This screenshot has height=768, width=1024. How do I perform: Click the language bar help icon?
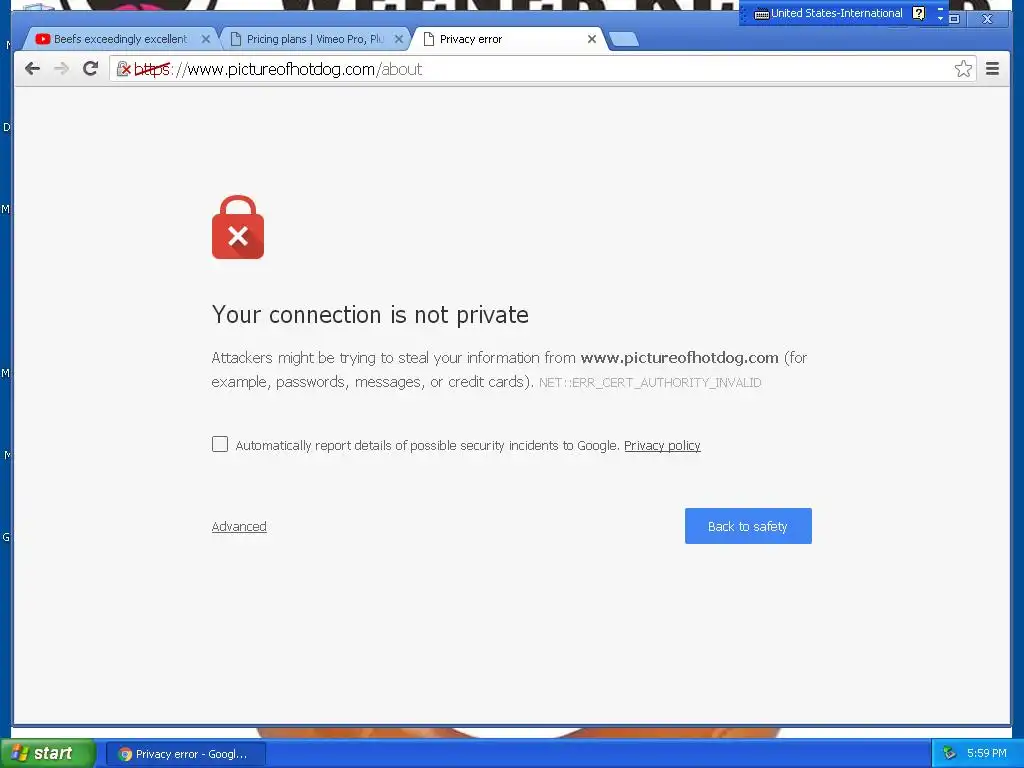(918, 13)
